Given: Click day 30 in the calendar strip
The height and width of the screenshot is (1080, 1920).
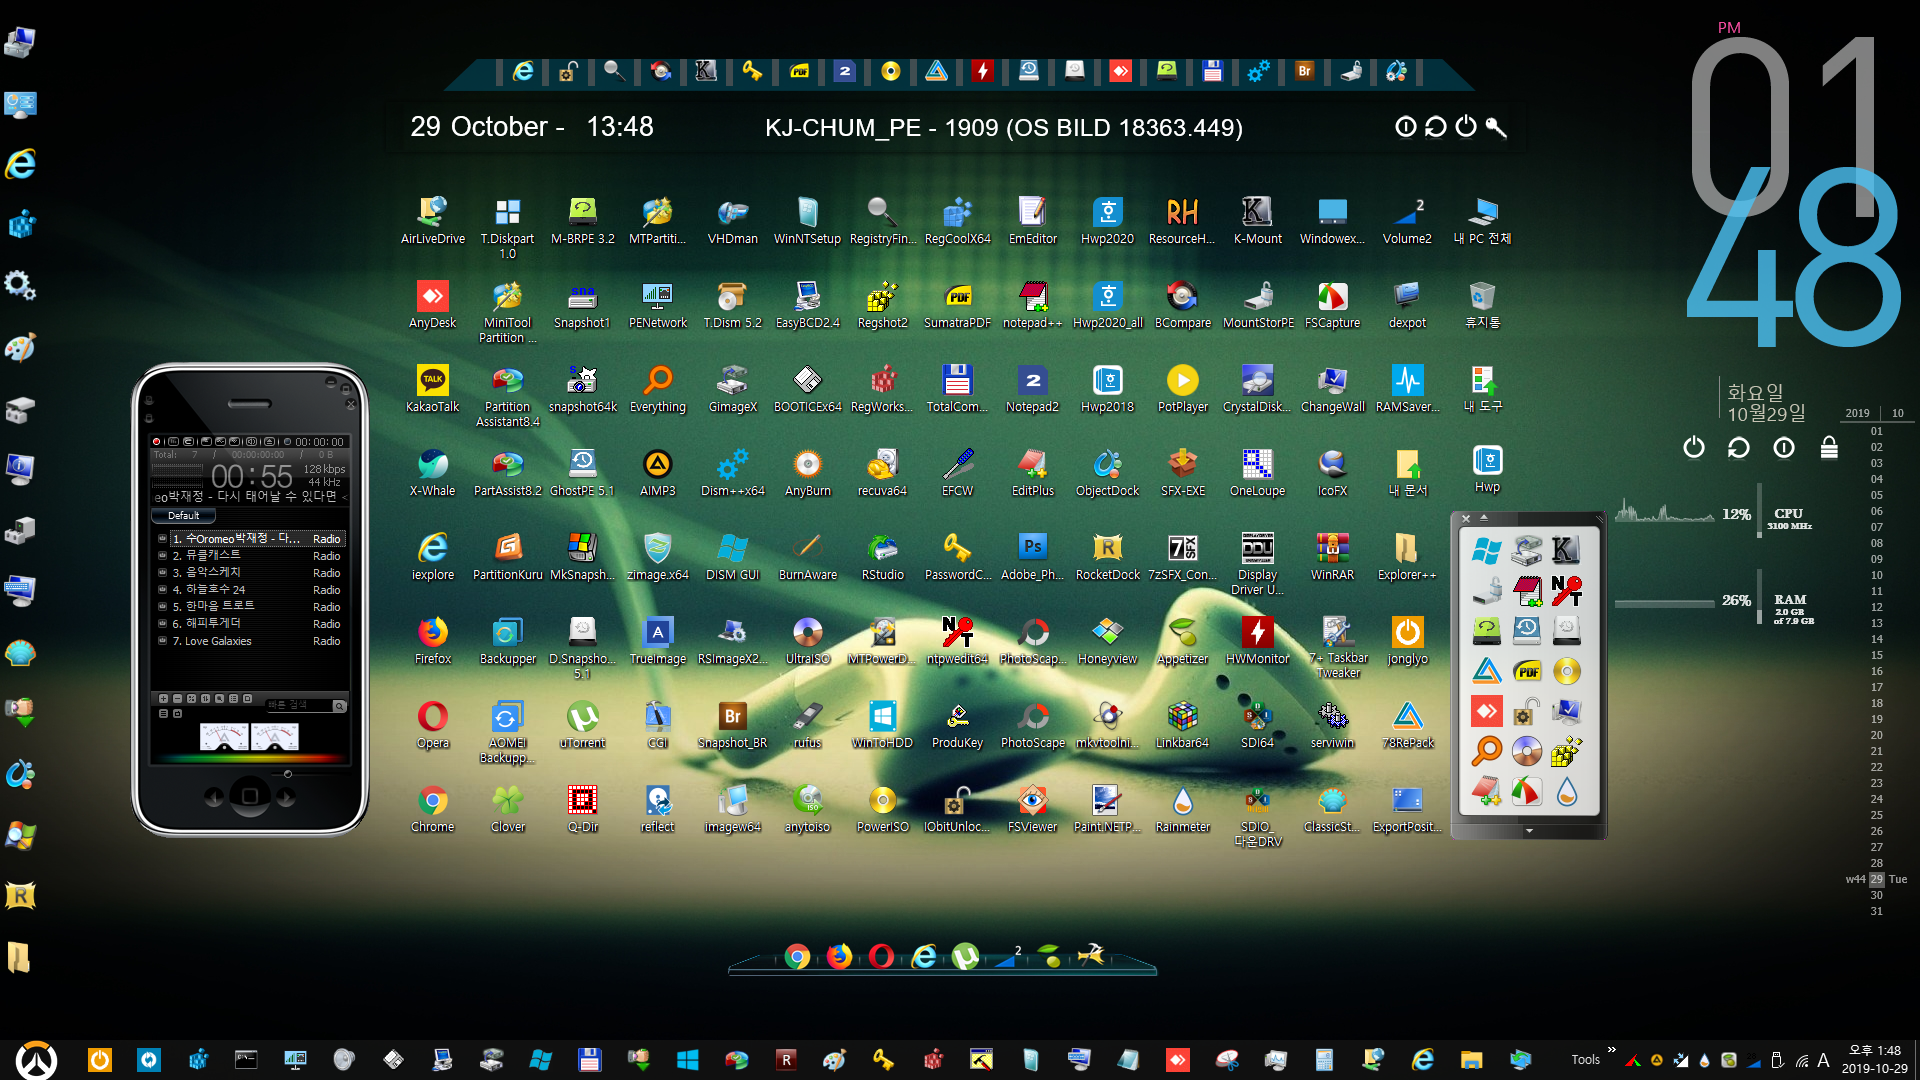Looking at the screenshot, I should [1876, 895].
